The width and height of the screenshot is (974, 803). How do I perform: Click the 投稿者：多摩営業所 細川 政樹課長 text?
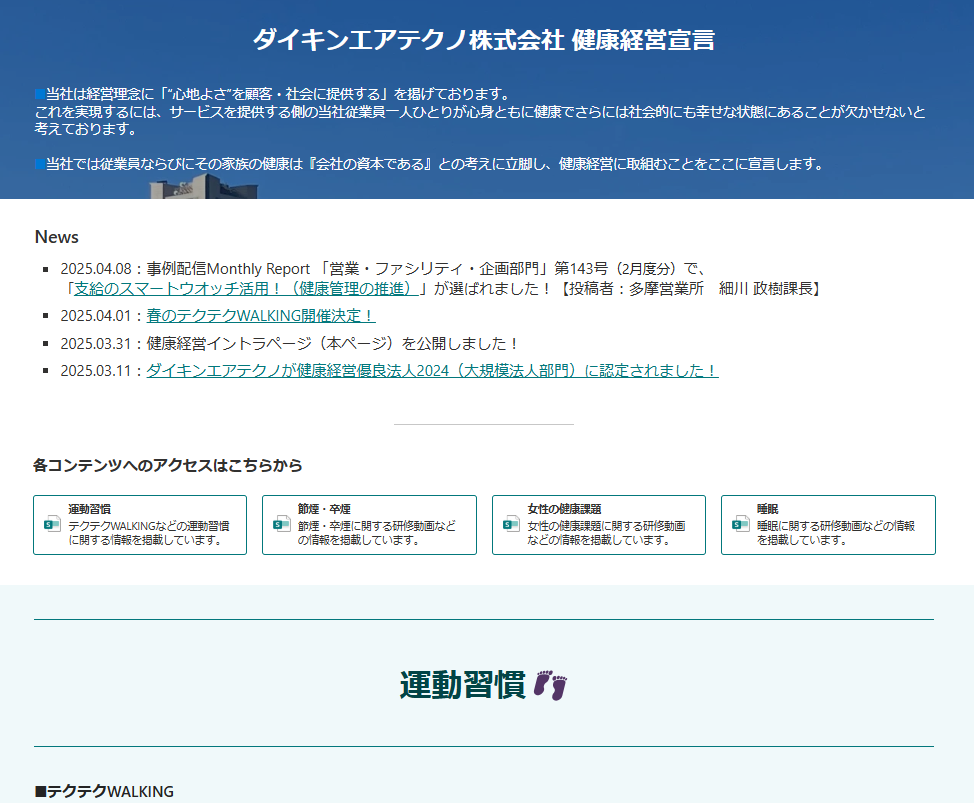(691, 289)
